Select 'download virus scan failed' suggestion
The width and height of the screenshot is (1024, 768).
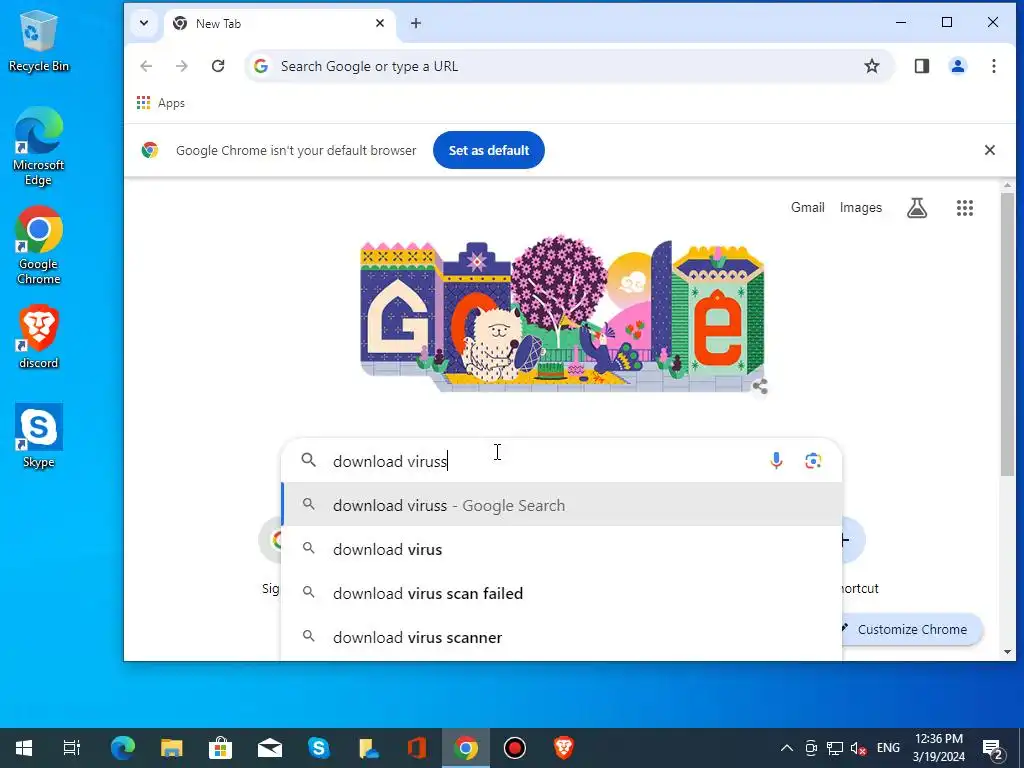click(562, 593)
